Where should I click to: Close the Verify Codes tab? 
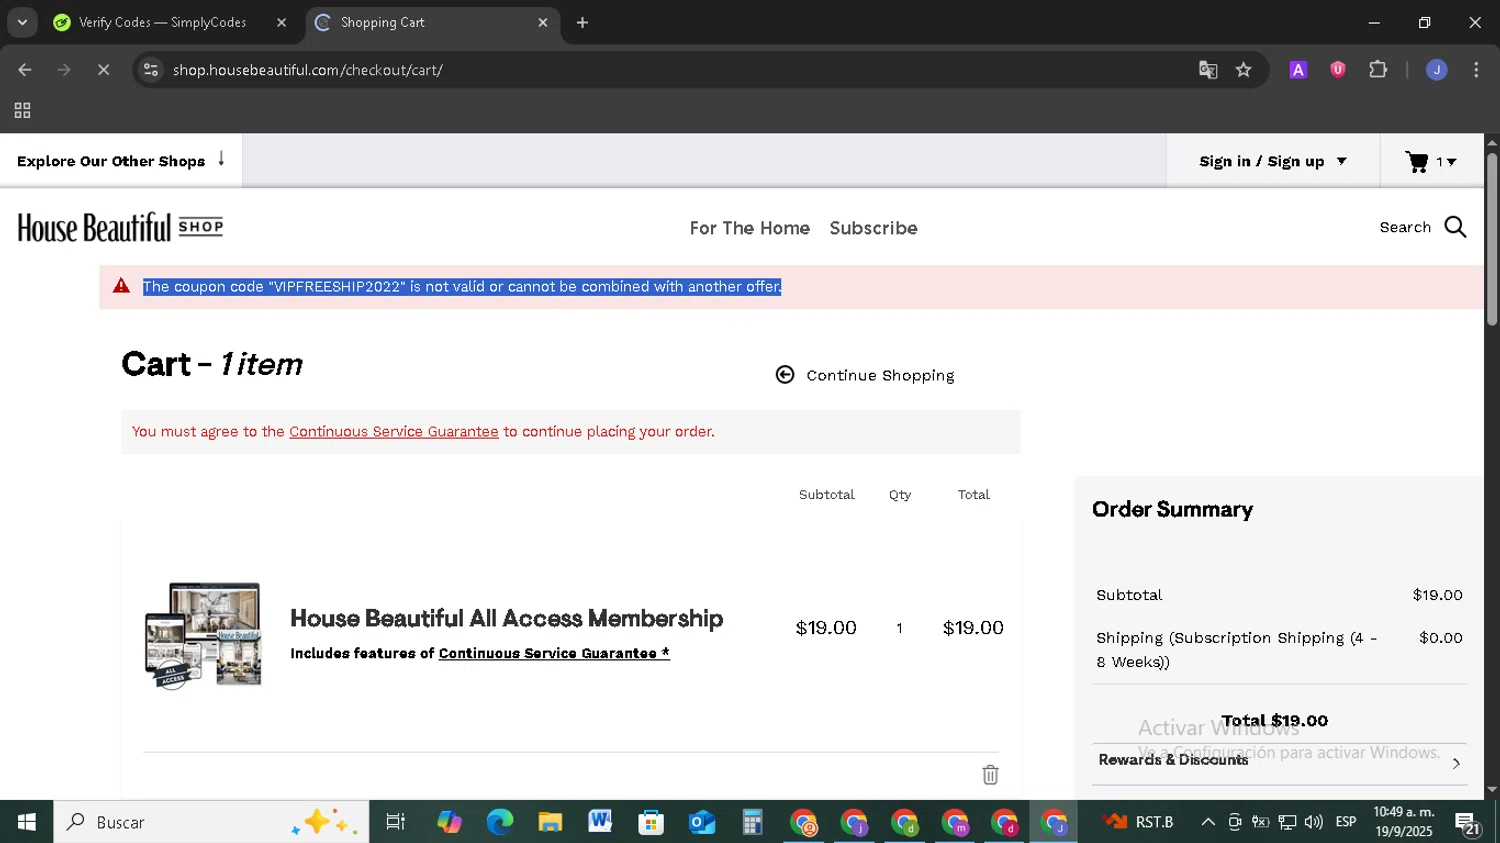(x=281, y=22)
